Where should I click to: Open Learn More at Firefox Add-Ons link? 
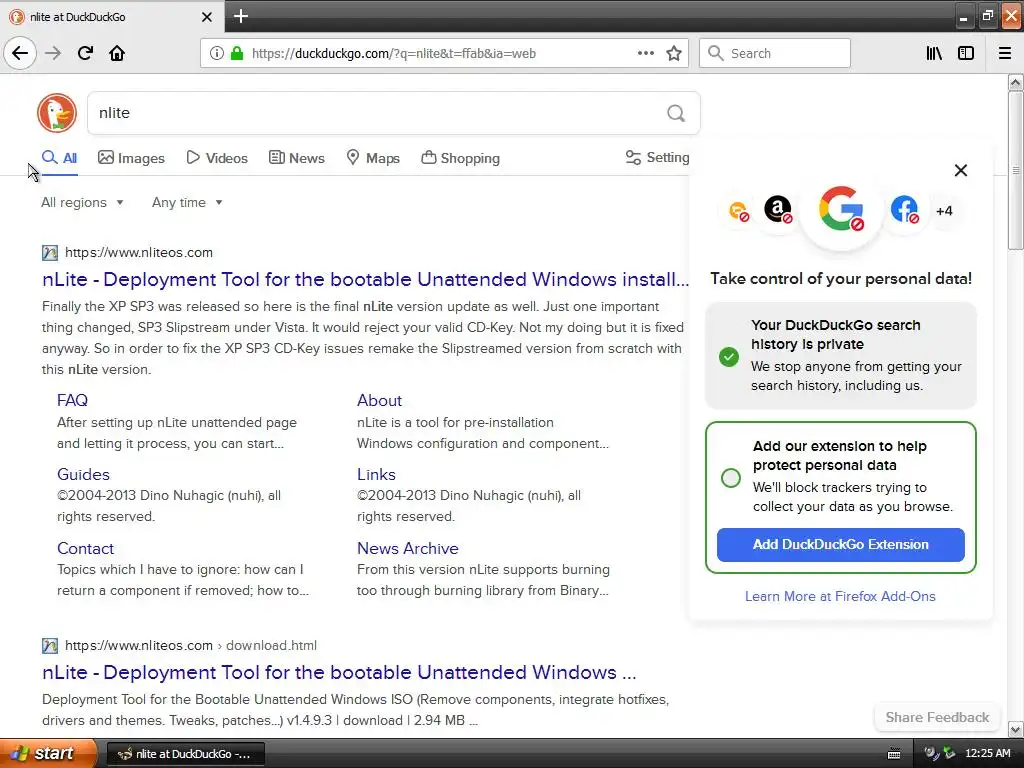coord(840,596)
